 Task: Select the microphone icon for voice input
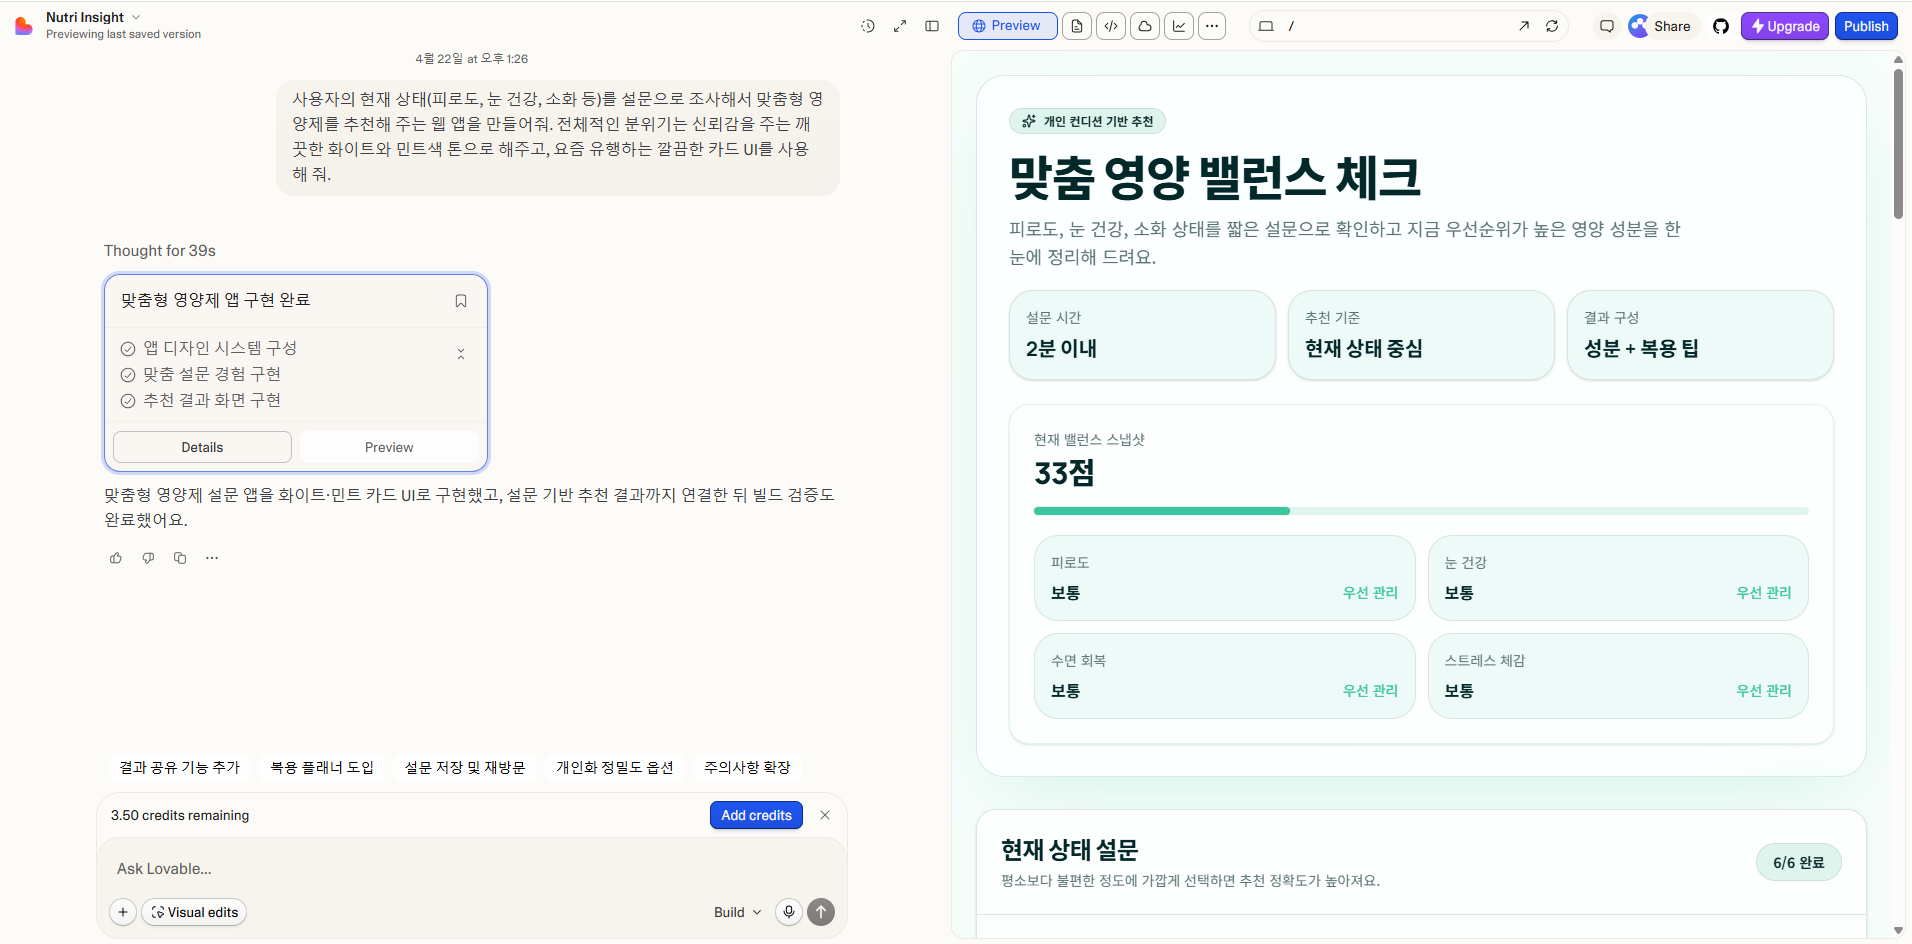788,912
